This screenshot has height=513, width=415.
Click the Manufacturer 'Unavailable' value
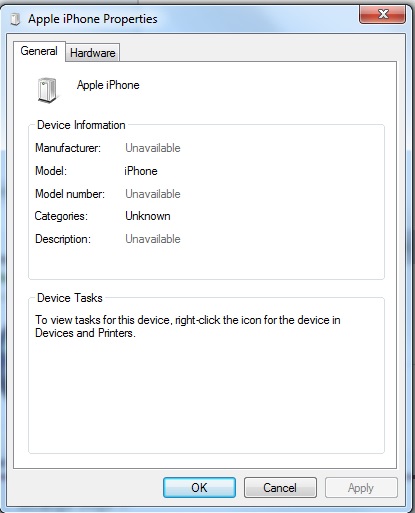153,148
